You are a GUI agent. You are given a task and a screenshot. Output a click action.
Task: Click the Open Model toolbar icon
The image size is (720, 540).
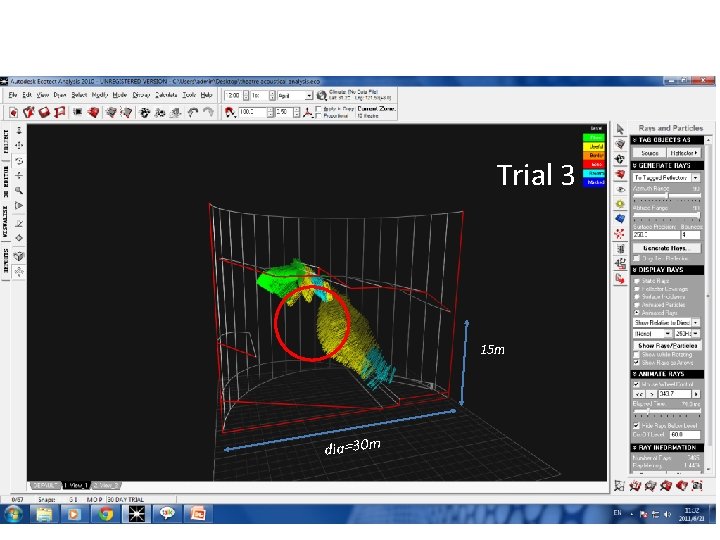(28, 112)
